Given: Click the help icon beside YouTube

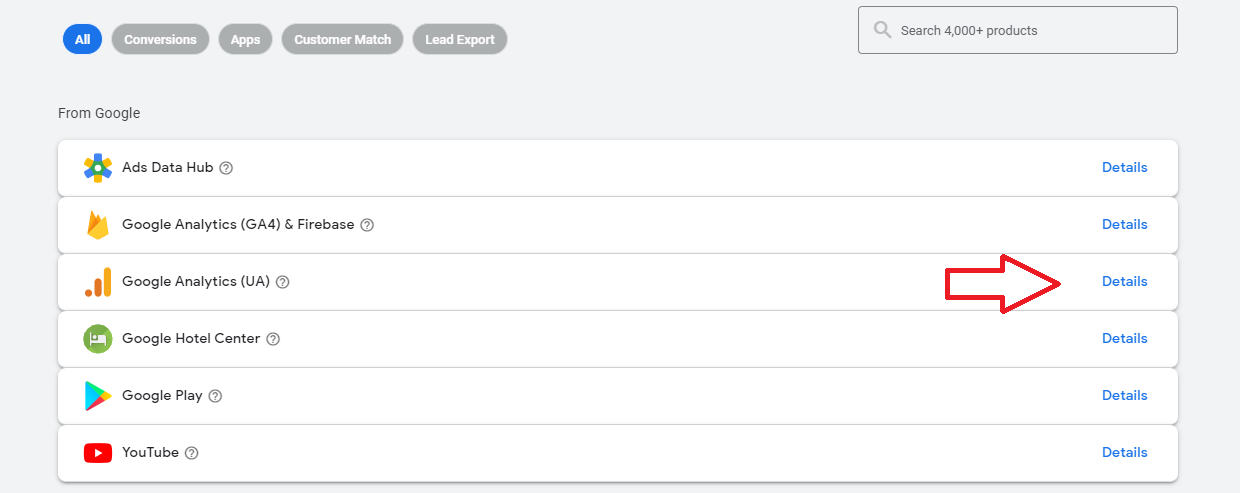Looking at the screenshot, I should (192, 453).
